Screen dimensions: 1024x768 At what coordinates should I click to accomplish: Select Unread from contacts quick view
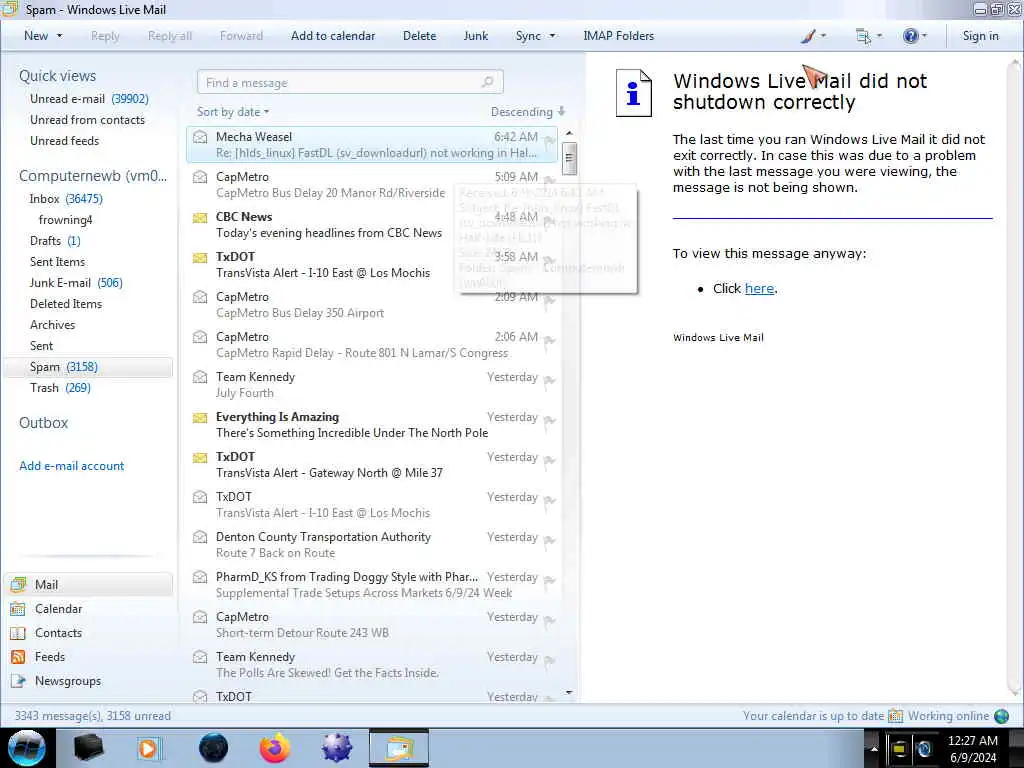pos(88,120)
